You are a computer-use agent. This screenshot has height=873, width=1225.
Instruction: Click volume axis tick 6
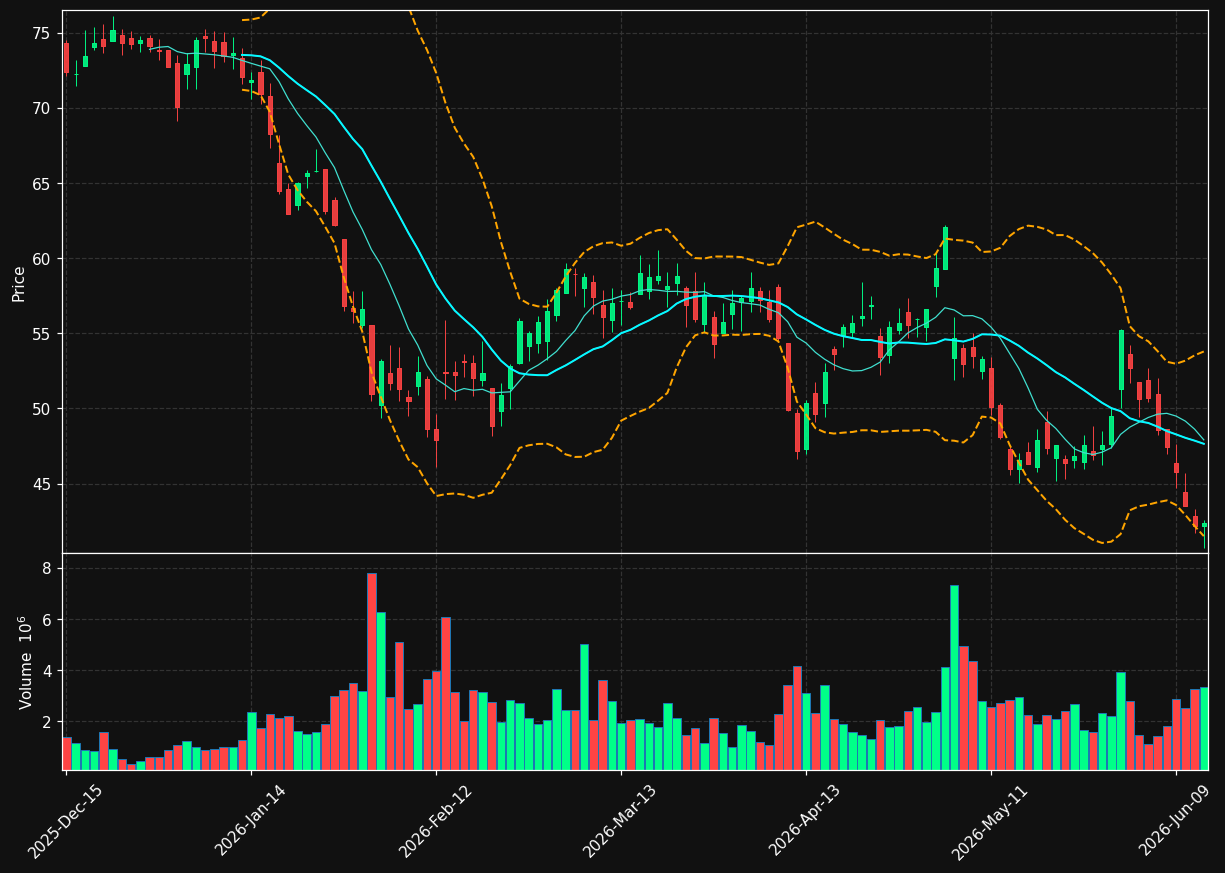(46, 620)
